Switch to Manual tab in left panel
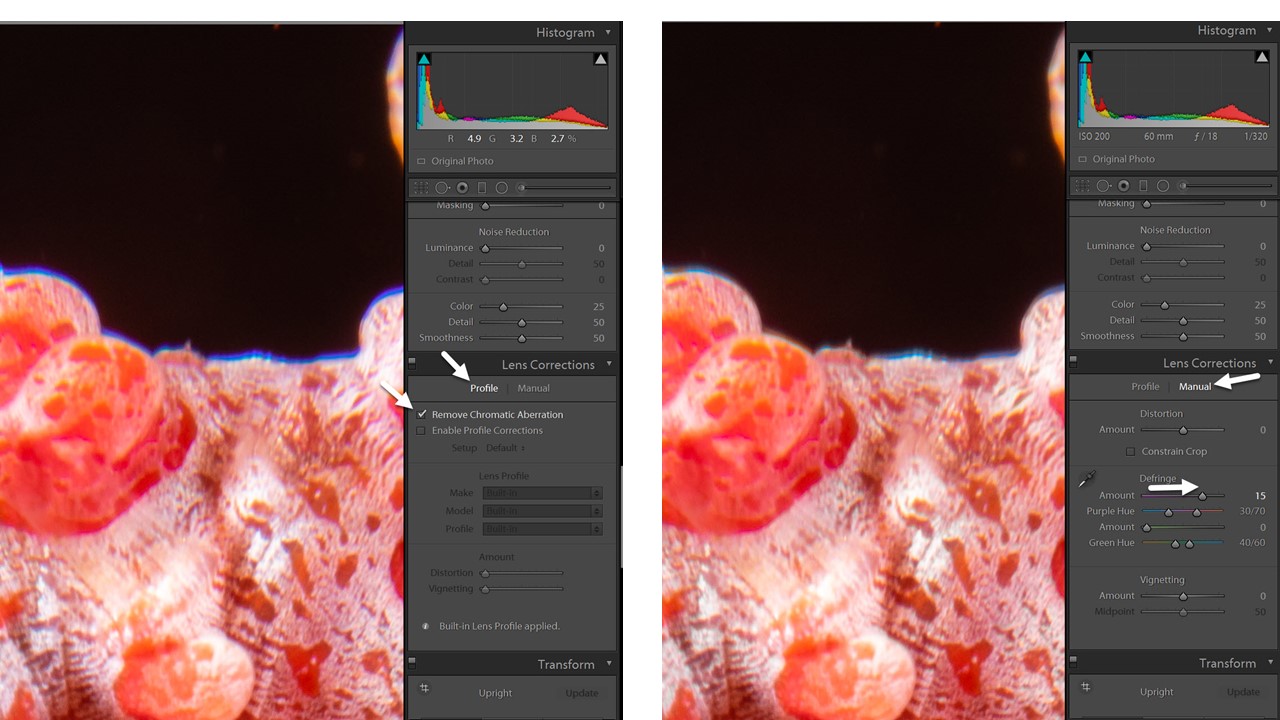This screenshot has height=720, width=1280. 533,388
